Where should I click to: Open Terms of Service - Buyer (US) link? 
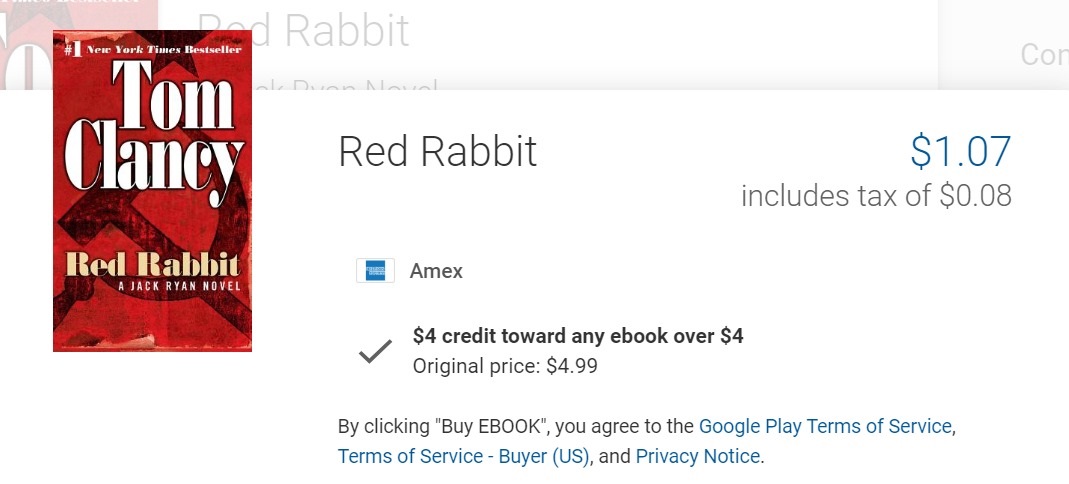coord(464,456)
